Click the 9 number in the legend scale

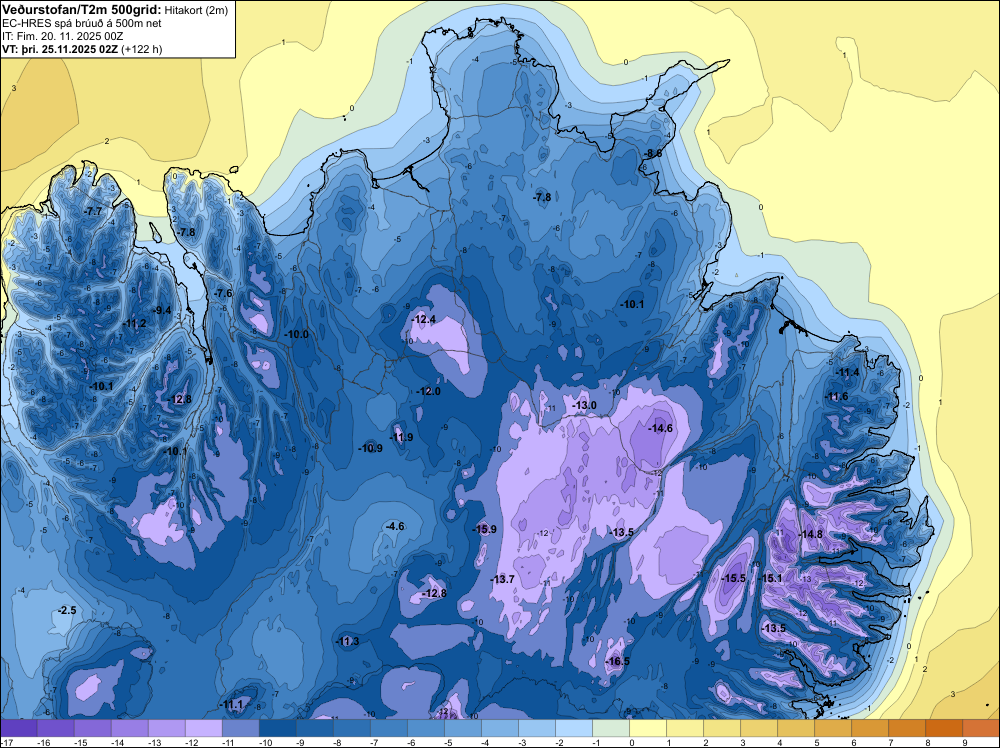965,742
